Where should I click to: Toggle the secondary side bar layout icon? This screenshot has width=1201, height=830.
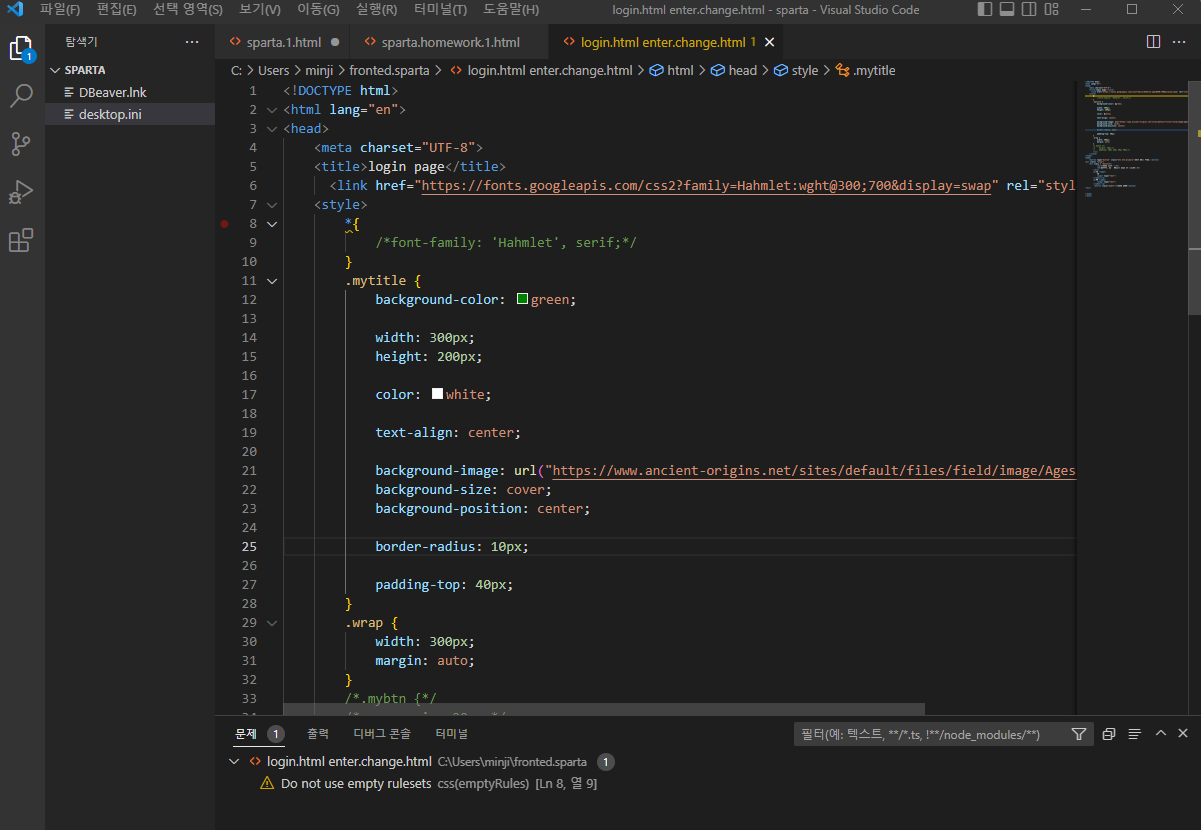pyautogui.click(x=1028, y=10)
